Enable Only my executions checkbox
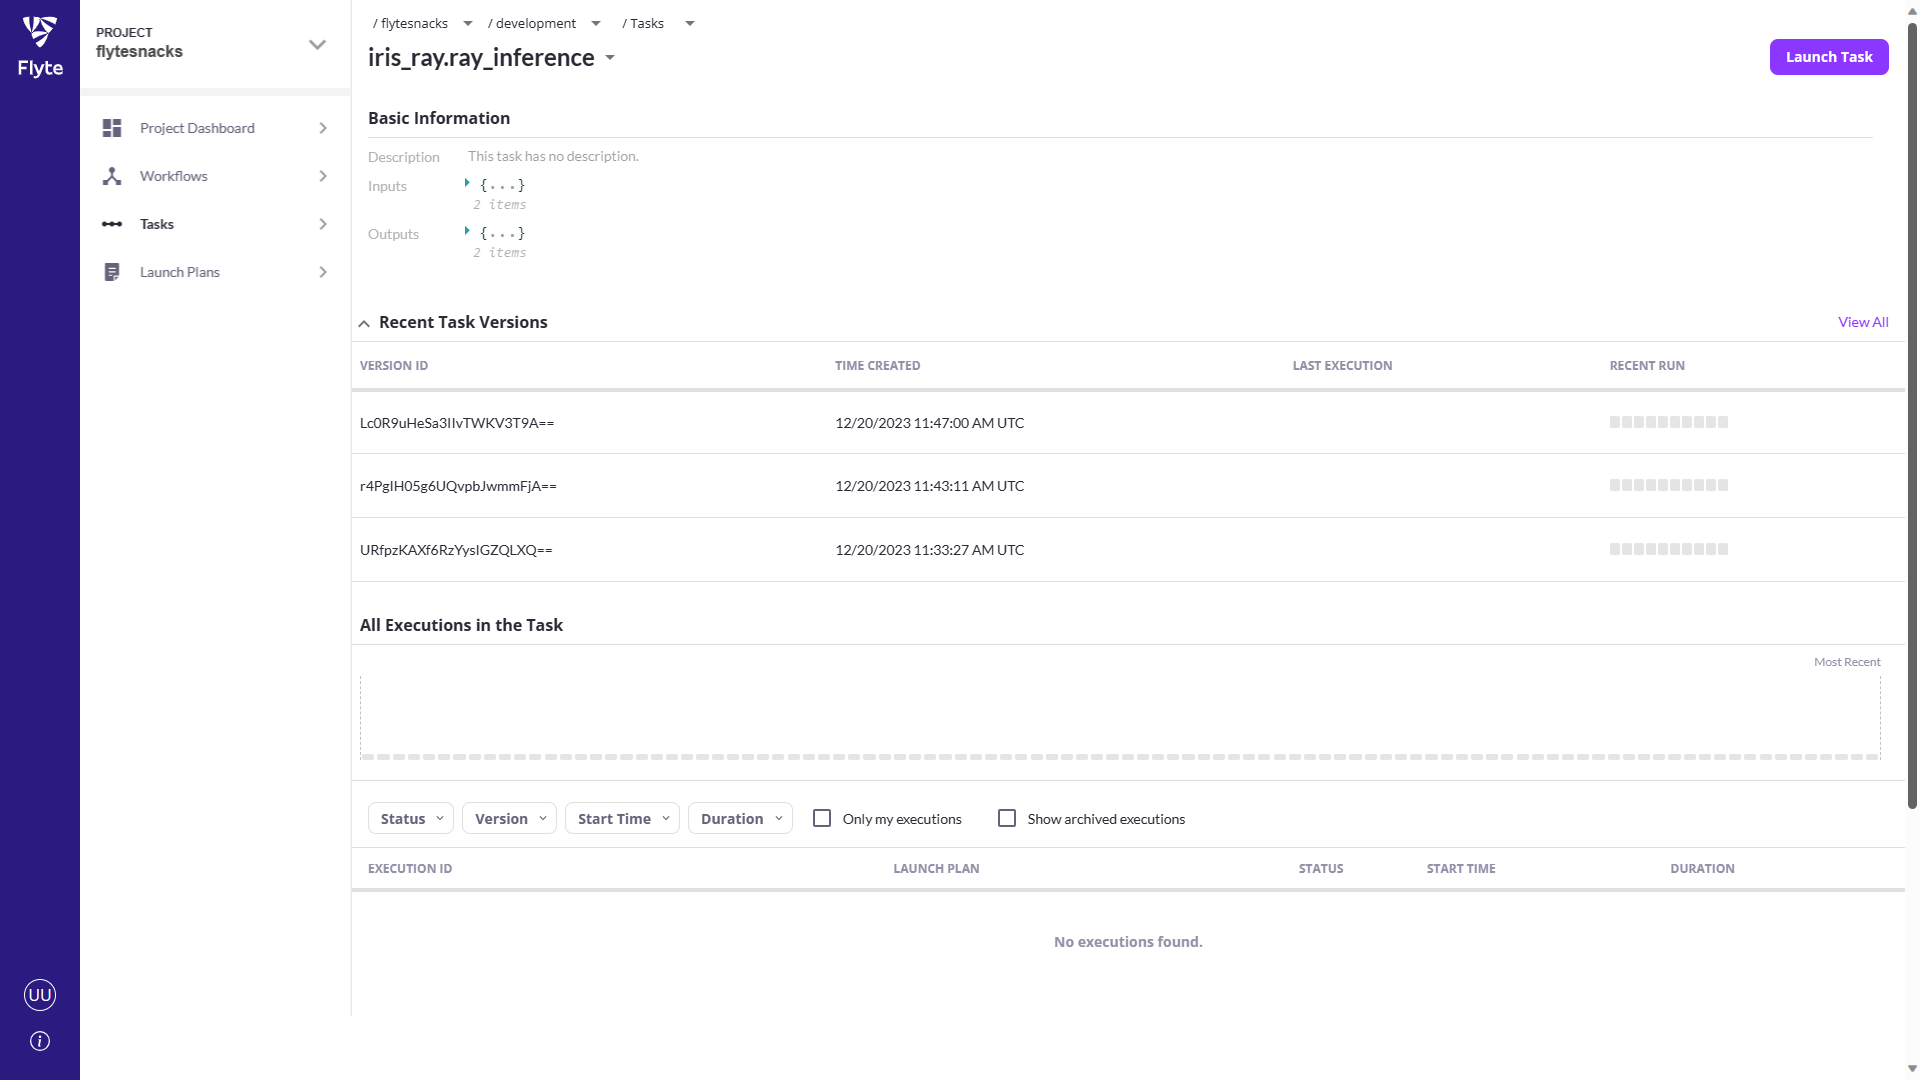This screenshot has height=1080, width=1920. click(x=822, y=818)
